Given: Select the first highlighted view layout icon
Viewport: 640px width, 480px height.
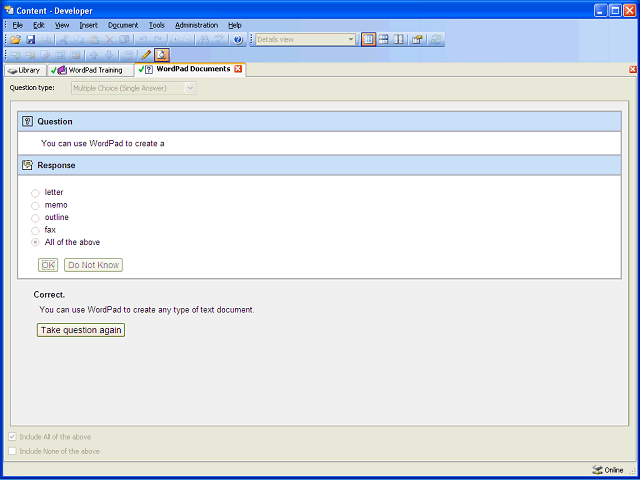Looking at the screenshot, I should [368, 40].
